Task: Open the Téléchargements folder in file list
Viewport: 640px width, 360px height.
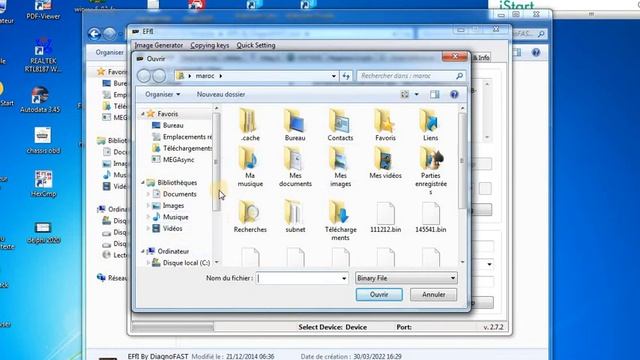Action: 340,221
